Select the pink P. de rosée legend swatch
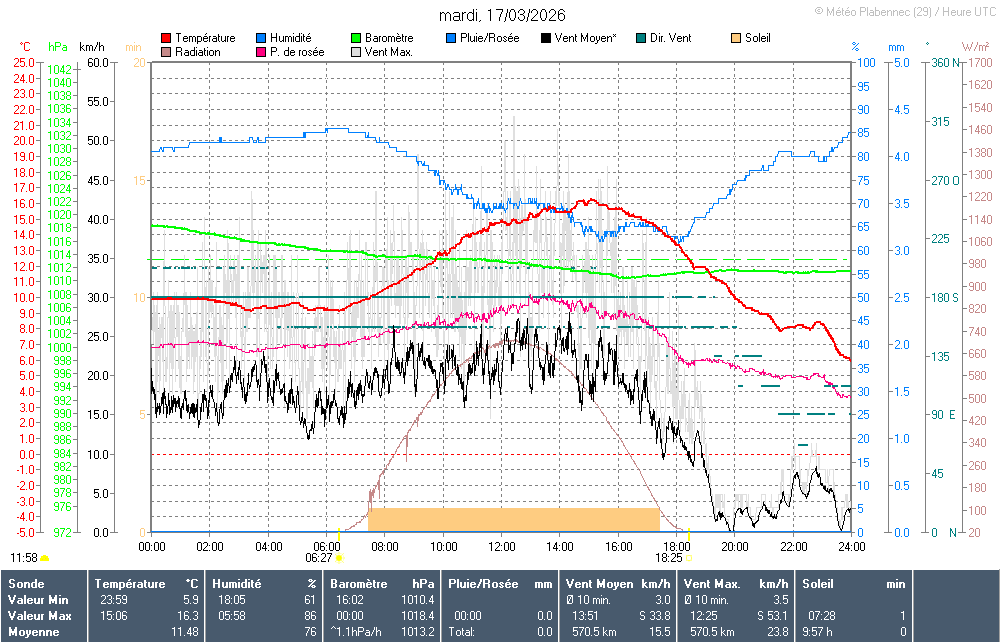Viewport: 1000px width, 642px height. [x=261, y=51]
